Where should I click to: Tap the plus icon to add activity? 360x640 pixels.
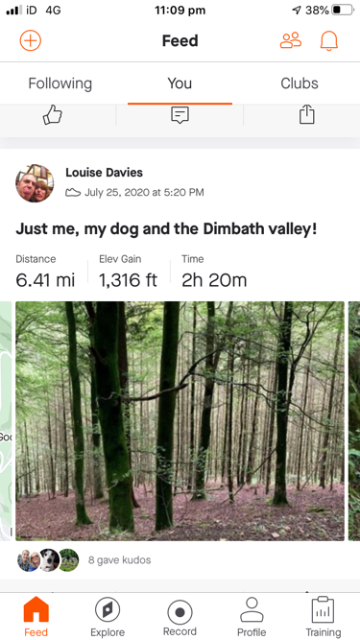pos(31,40)
